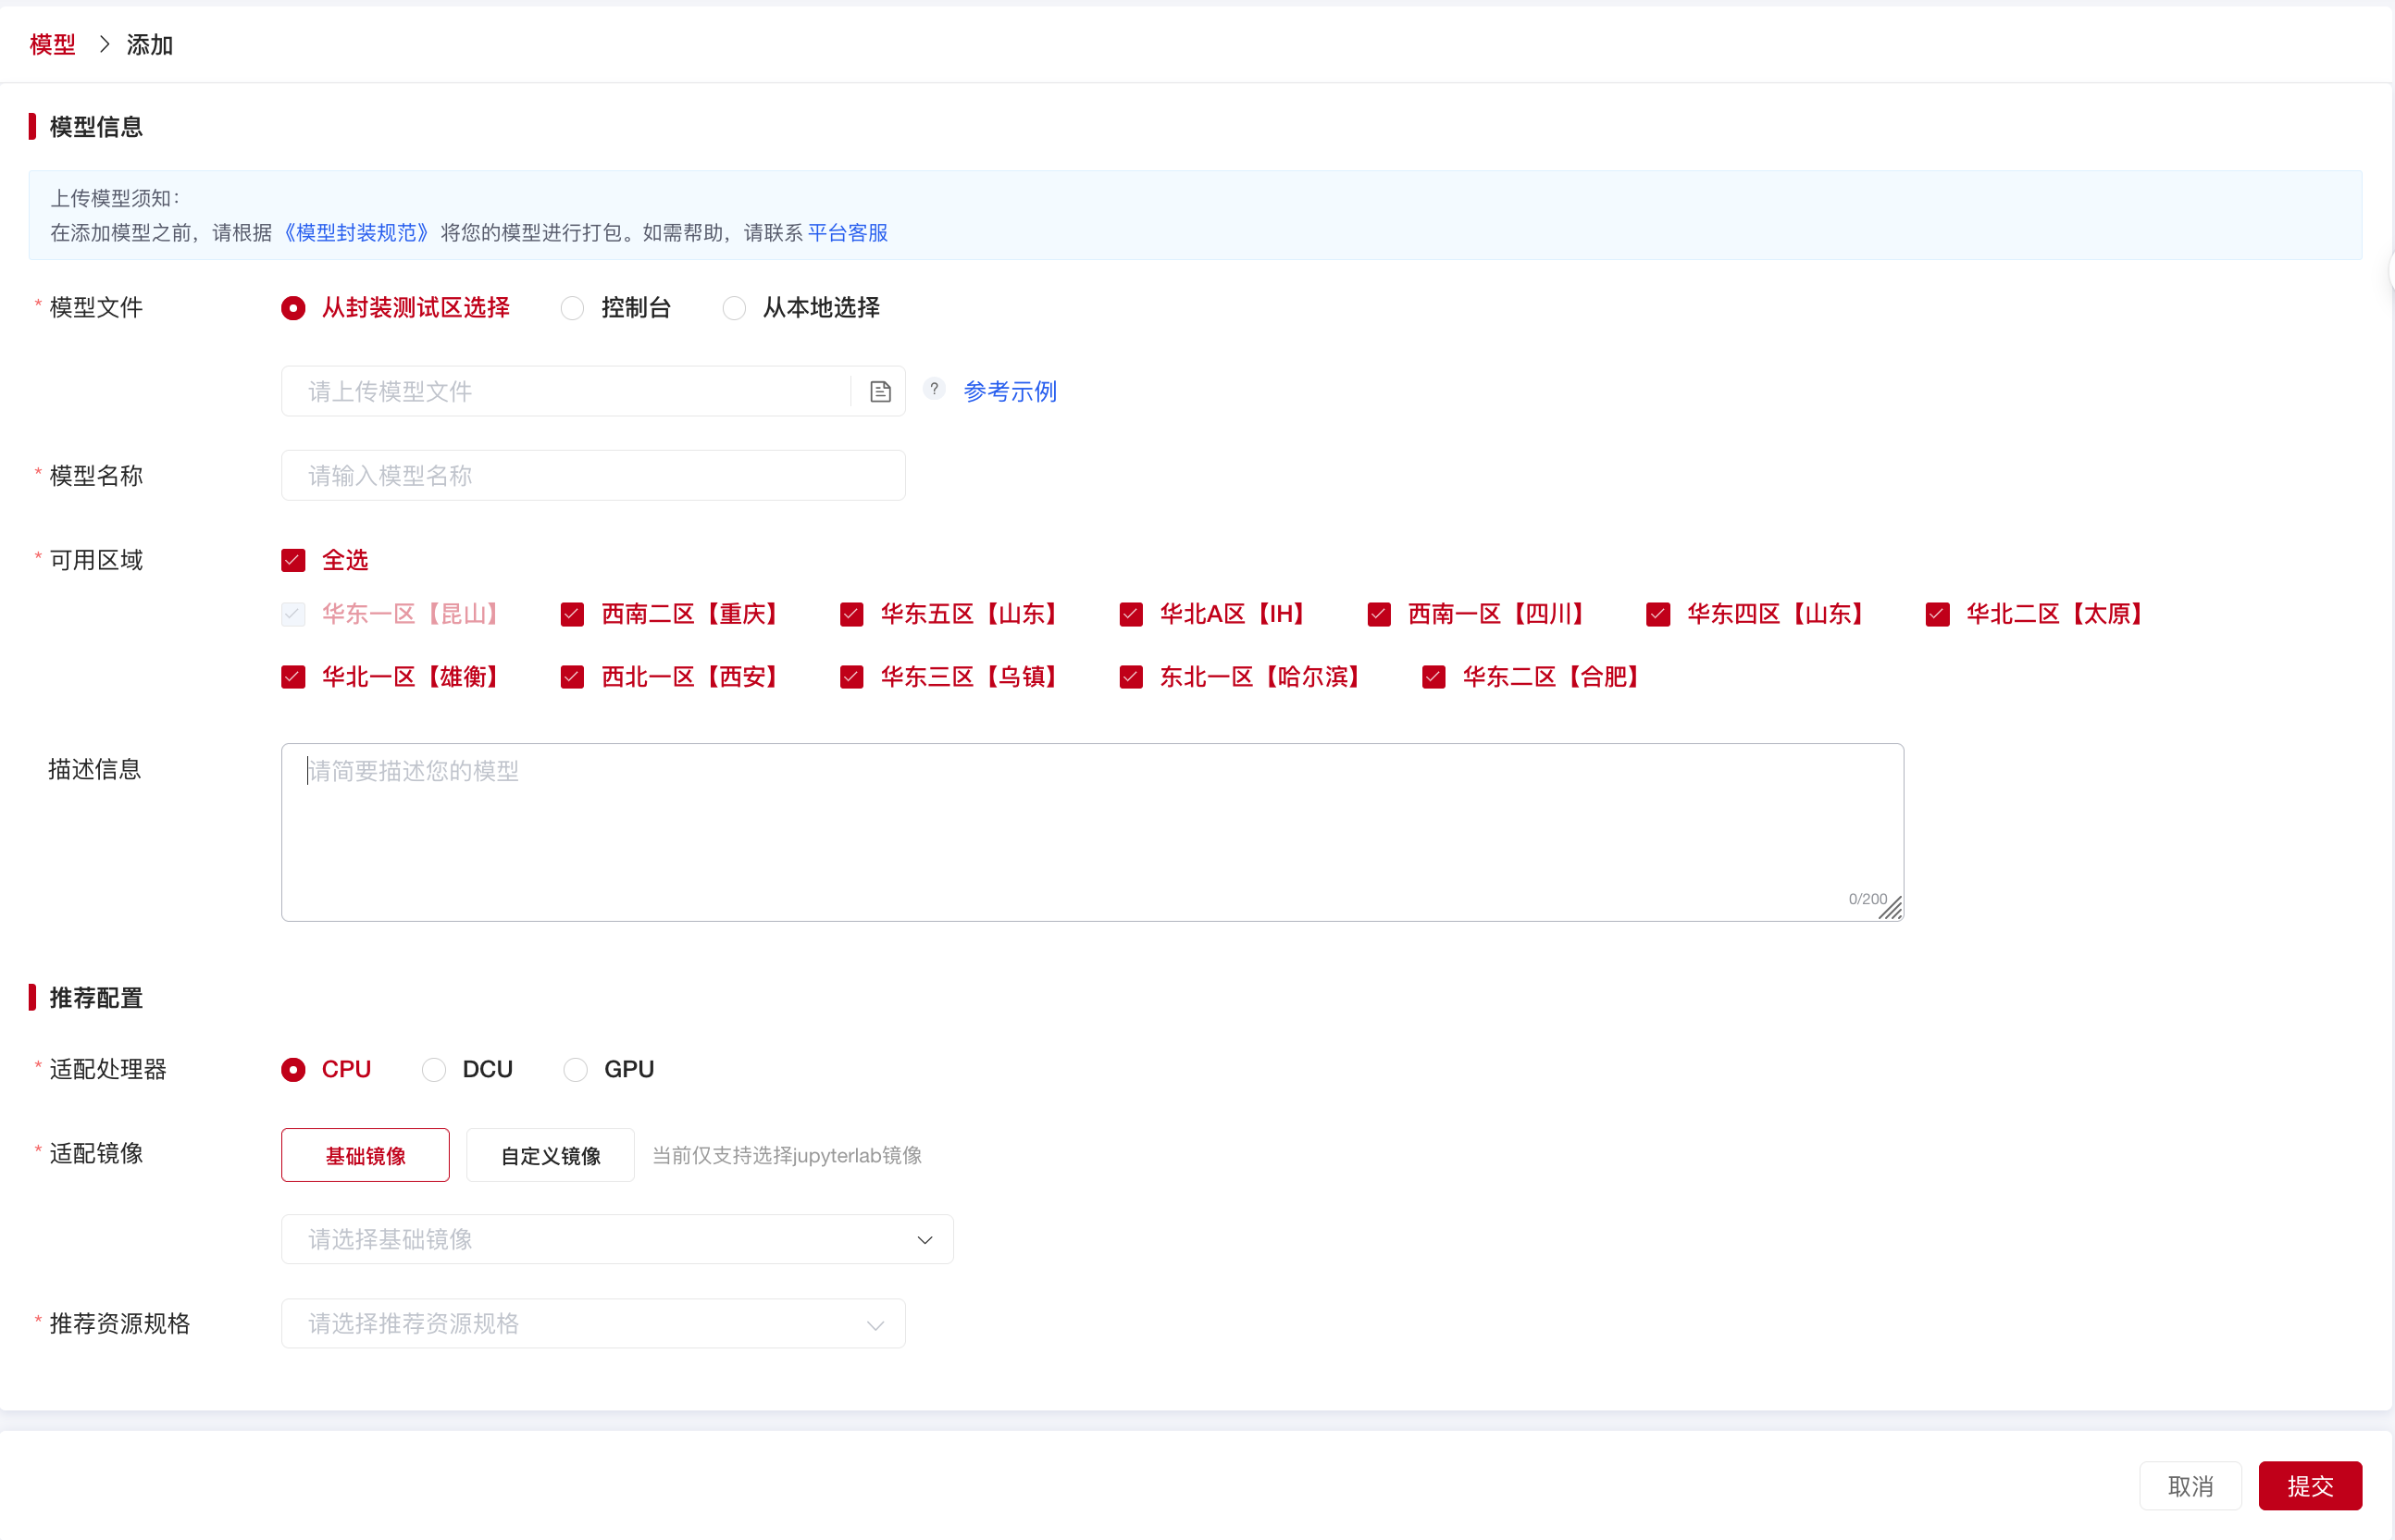Uncheck the 全选 select-all checkbox
Screen dimensions: 2395x1540
tap(293, 560)
